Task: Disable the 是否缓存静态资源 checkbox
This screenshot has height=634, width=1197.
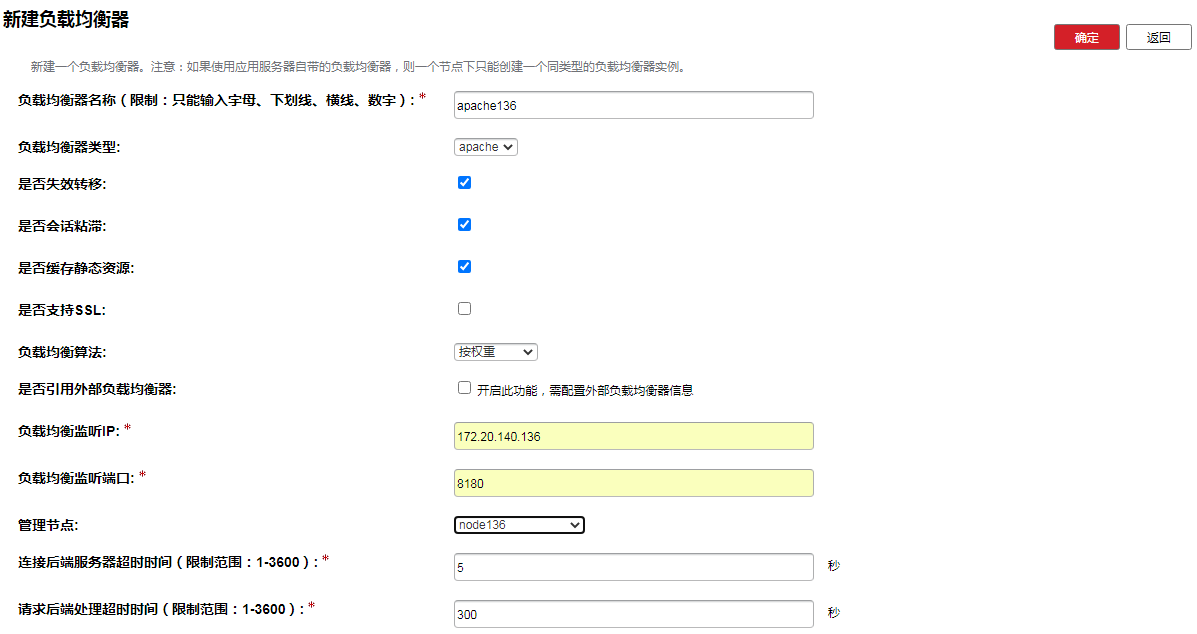Action: pos(464,267)
